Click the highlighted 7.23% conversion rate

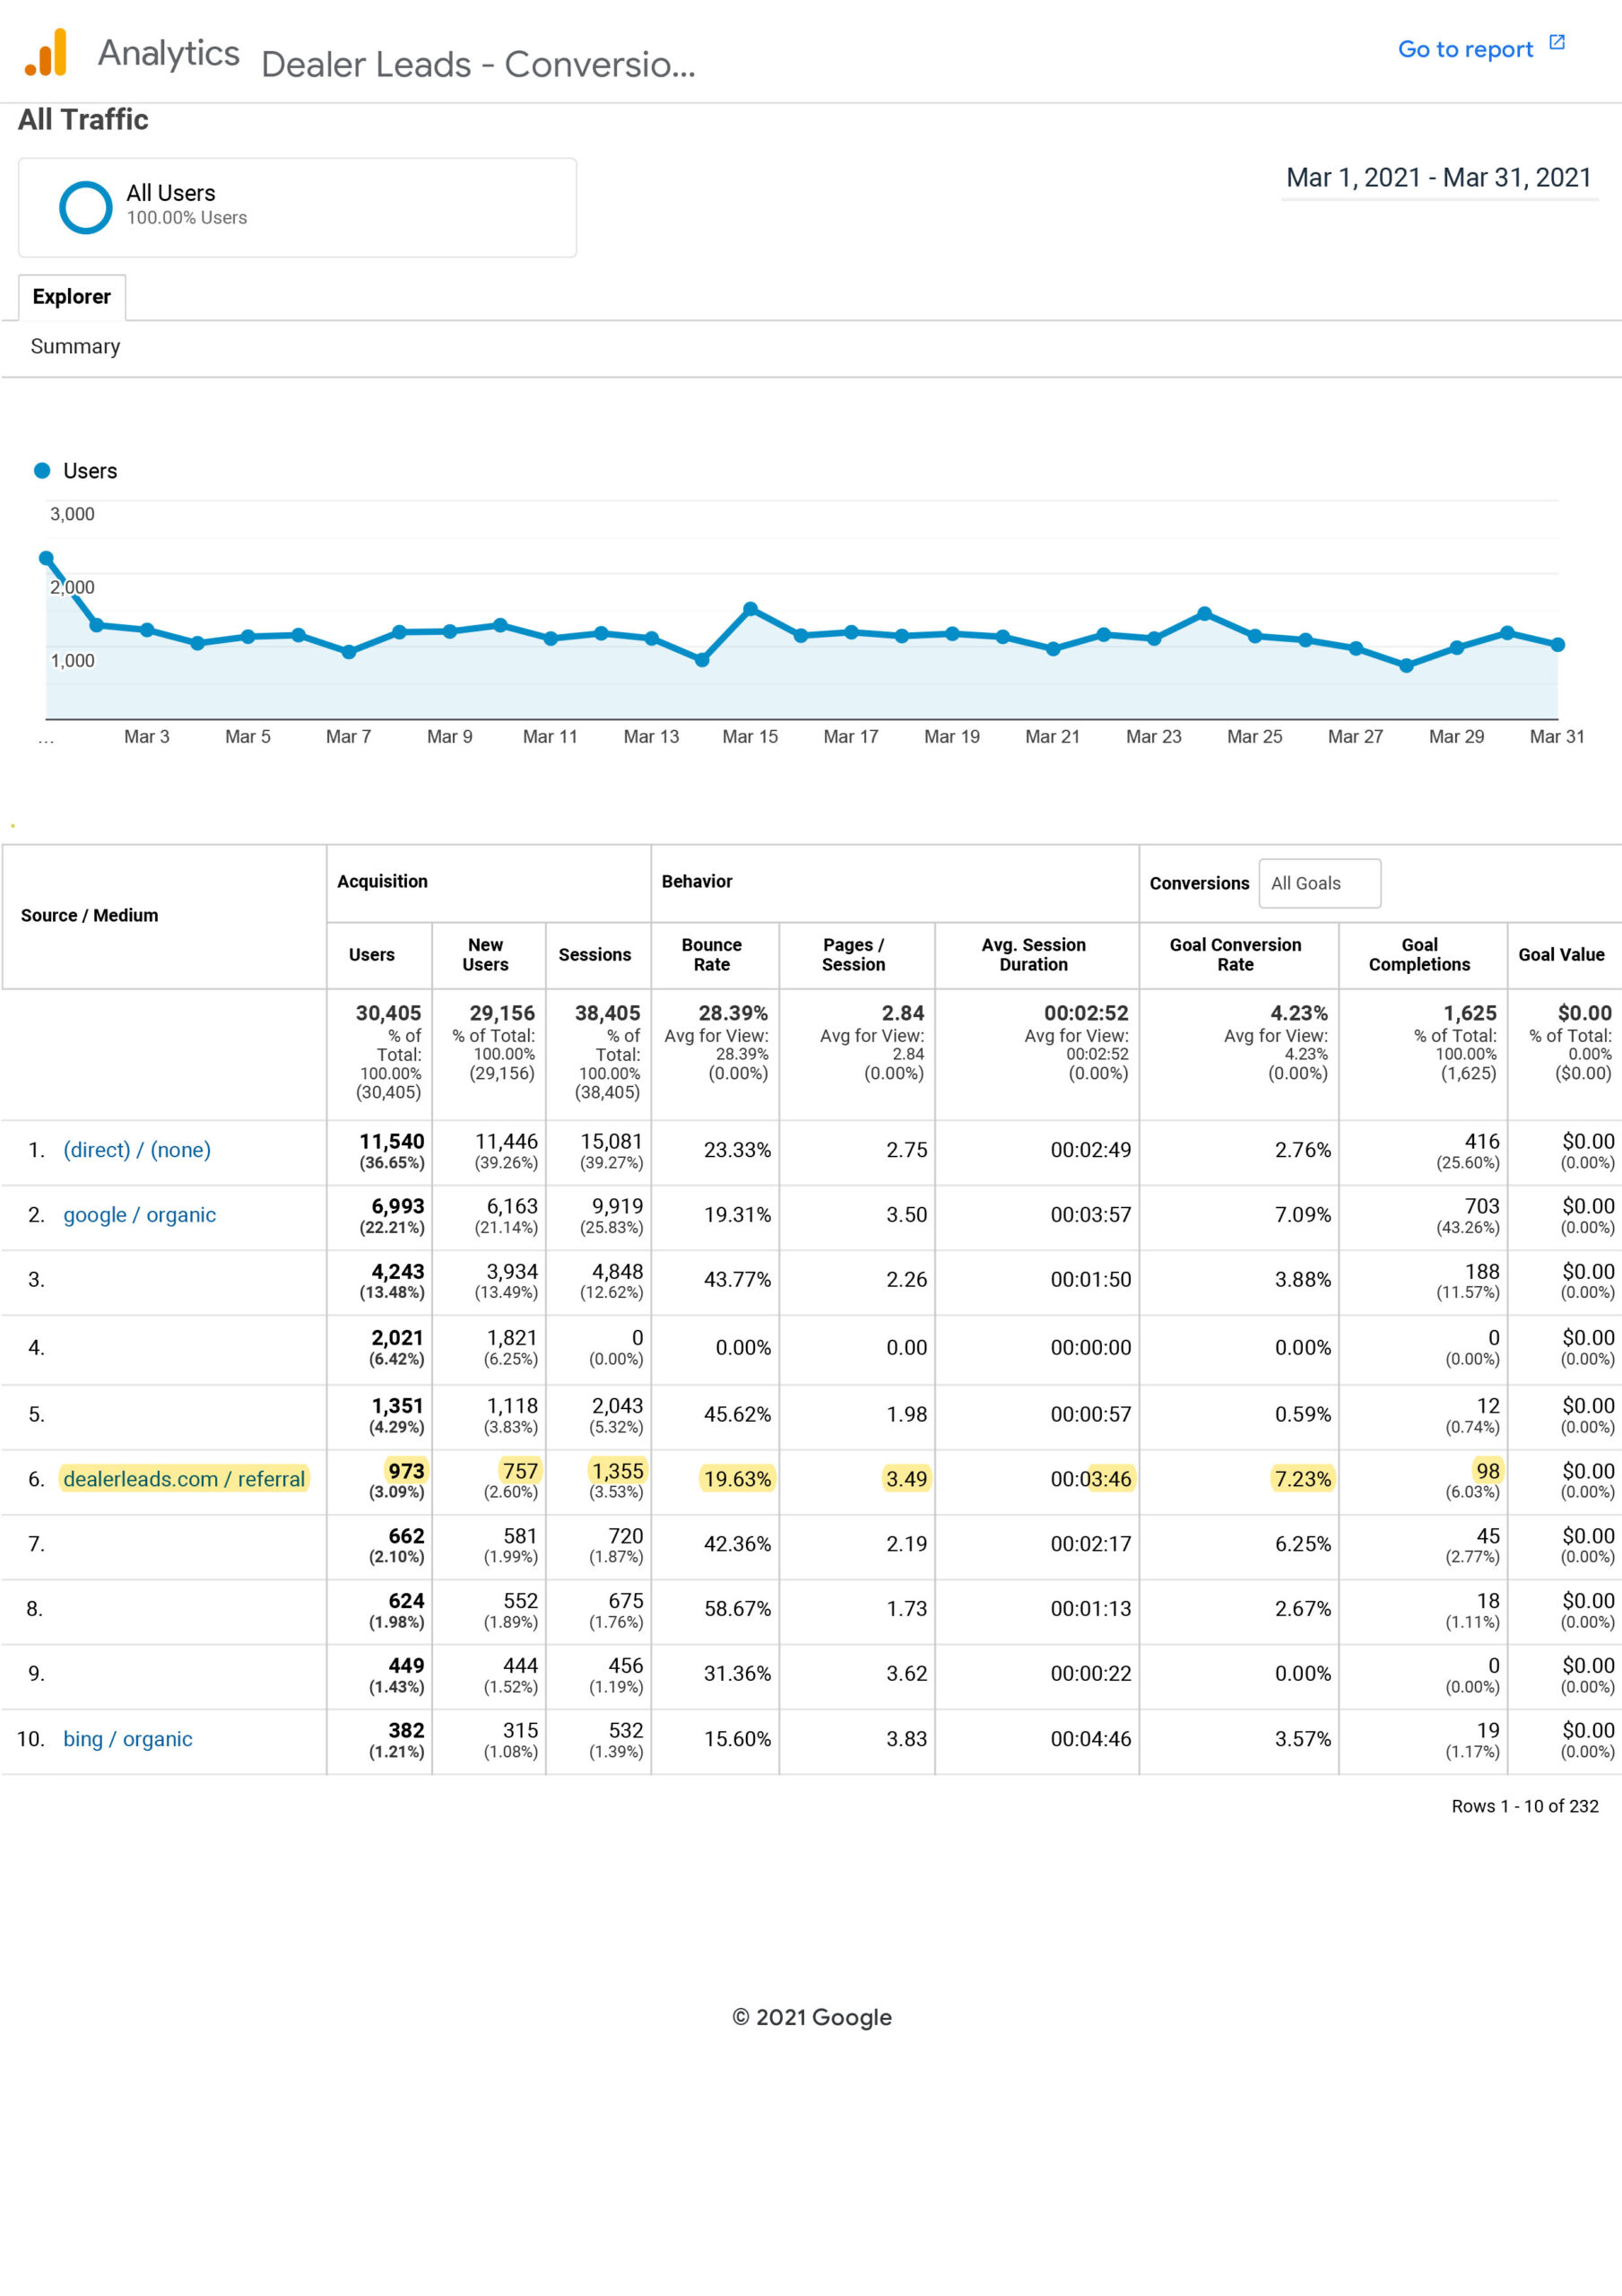1302,1479
